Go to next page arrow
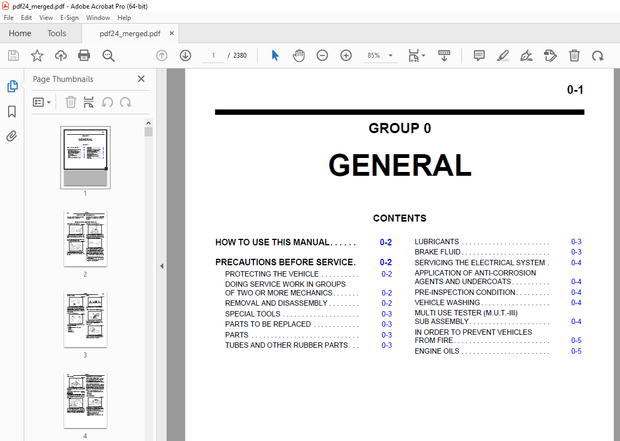The height and width of the screenshot is (441, 620). coord(185,55)
